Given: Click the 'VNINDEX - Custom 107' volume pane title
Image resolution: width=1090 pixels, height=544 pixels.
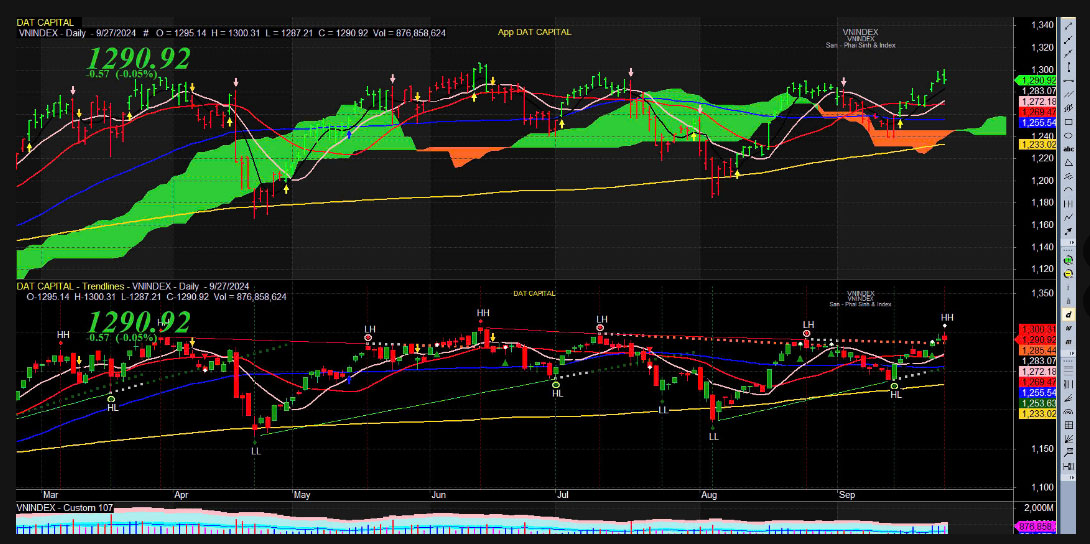Looking at the screenshot, I should pyautogui.click(x=65, y=508).
